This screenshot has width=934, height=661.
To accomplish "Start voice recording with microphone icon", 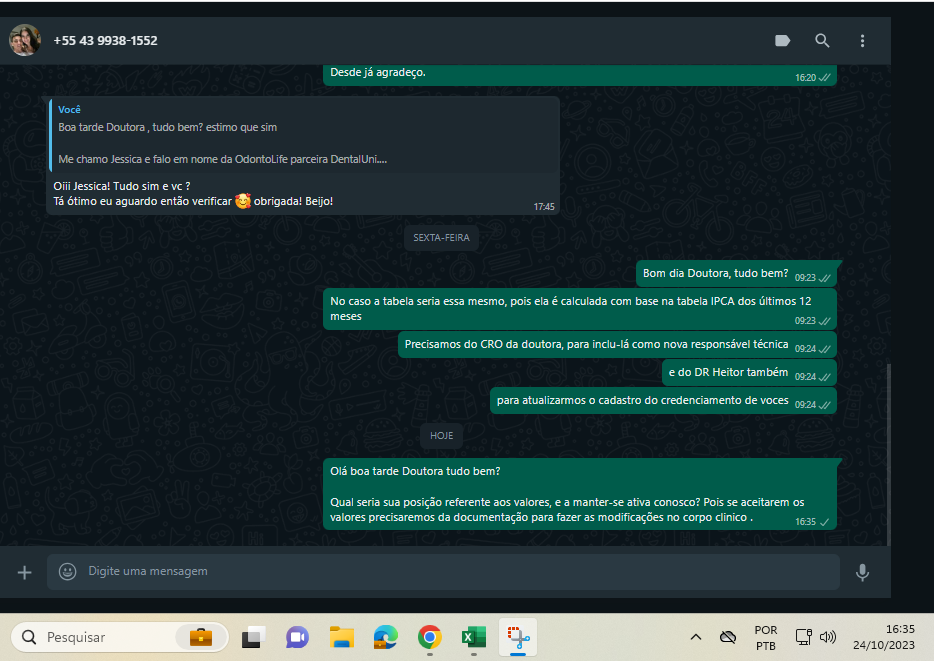I will click(x=862, y=572).
